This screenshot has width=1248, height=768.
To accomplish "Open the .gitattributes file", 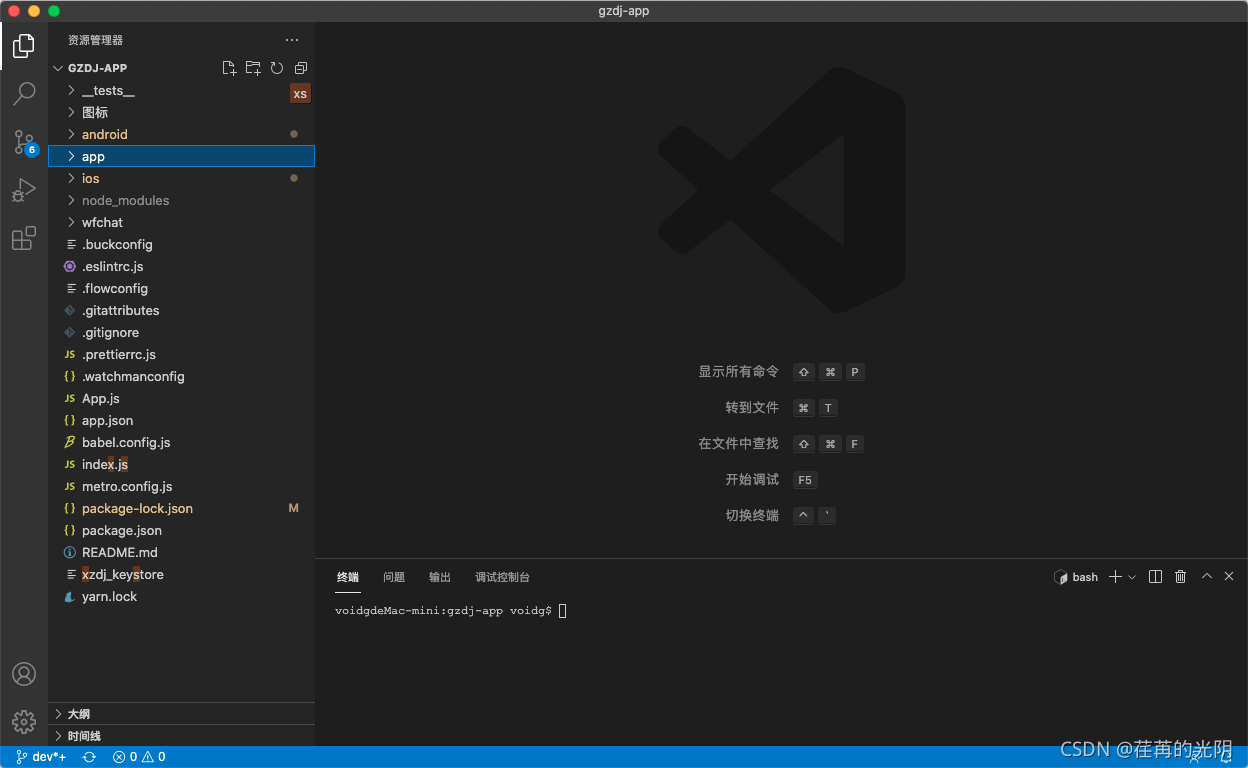I will [x=182, y=310].
